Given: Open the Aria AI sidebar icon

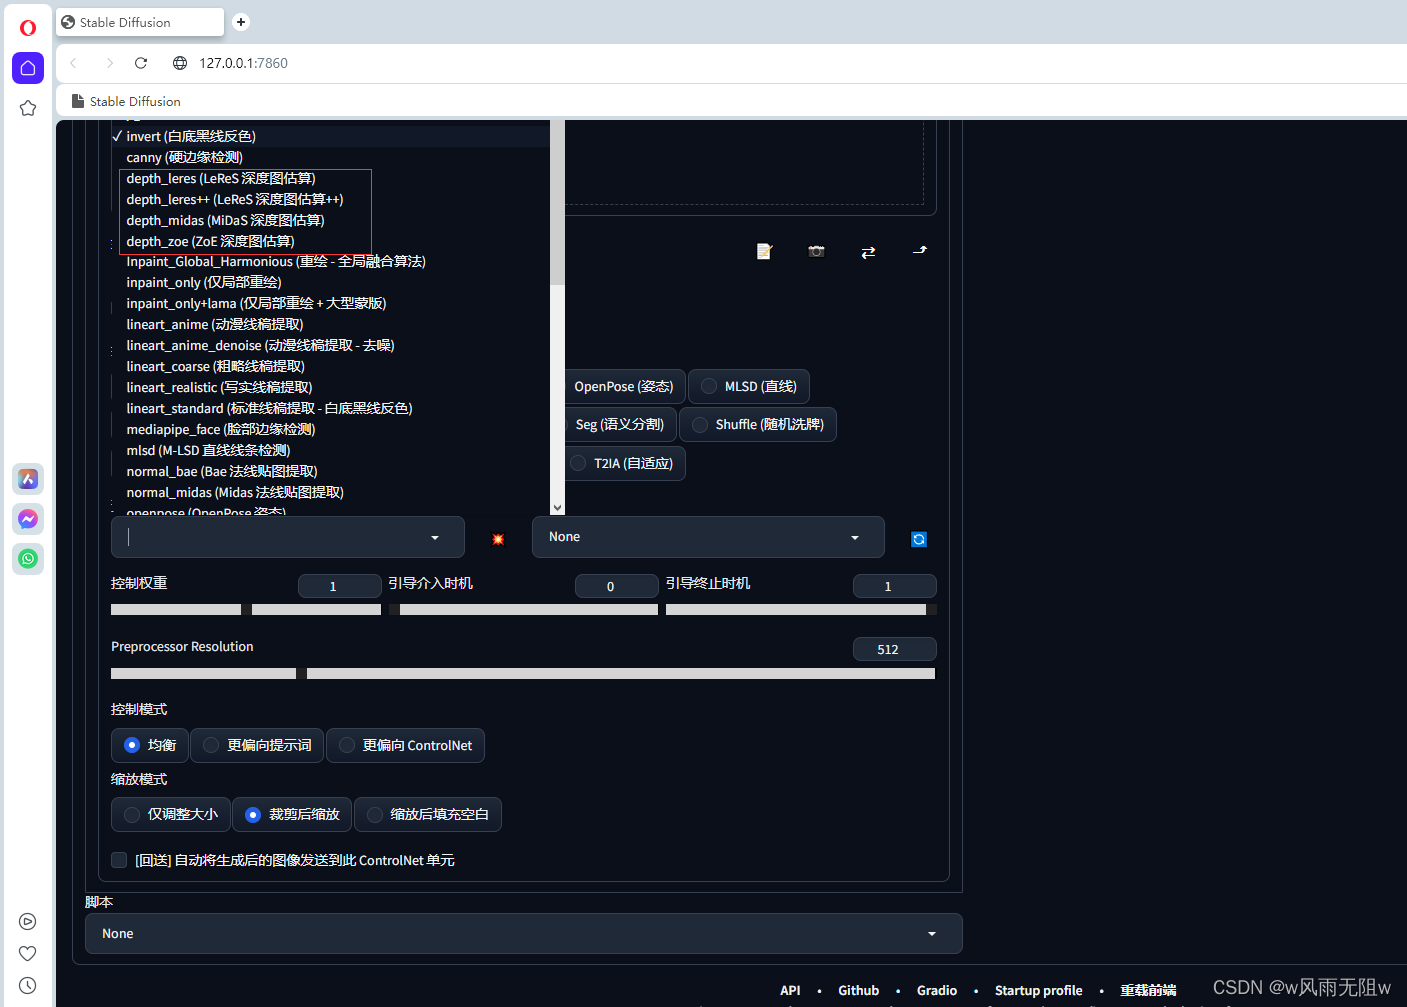Looking at the screenshot, I should click(x=28, y=479).
